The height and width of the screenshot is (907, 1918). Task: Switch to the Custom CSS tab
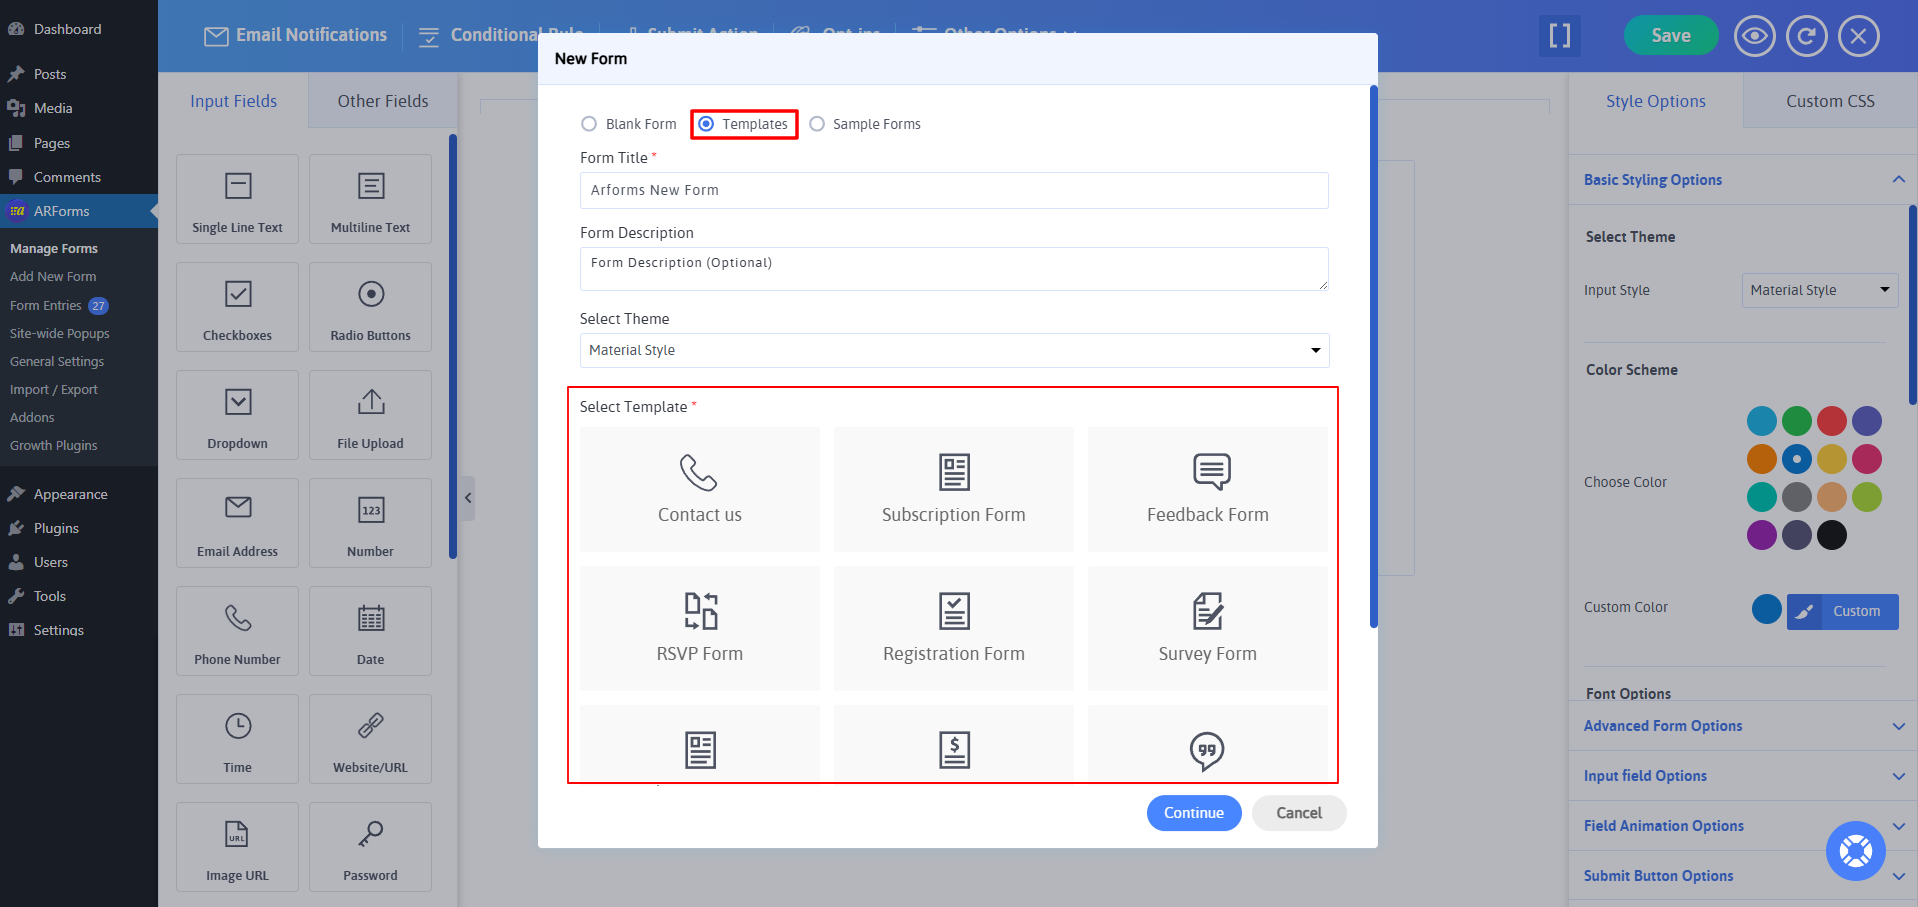(x=1829, y=101)
